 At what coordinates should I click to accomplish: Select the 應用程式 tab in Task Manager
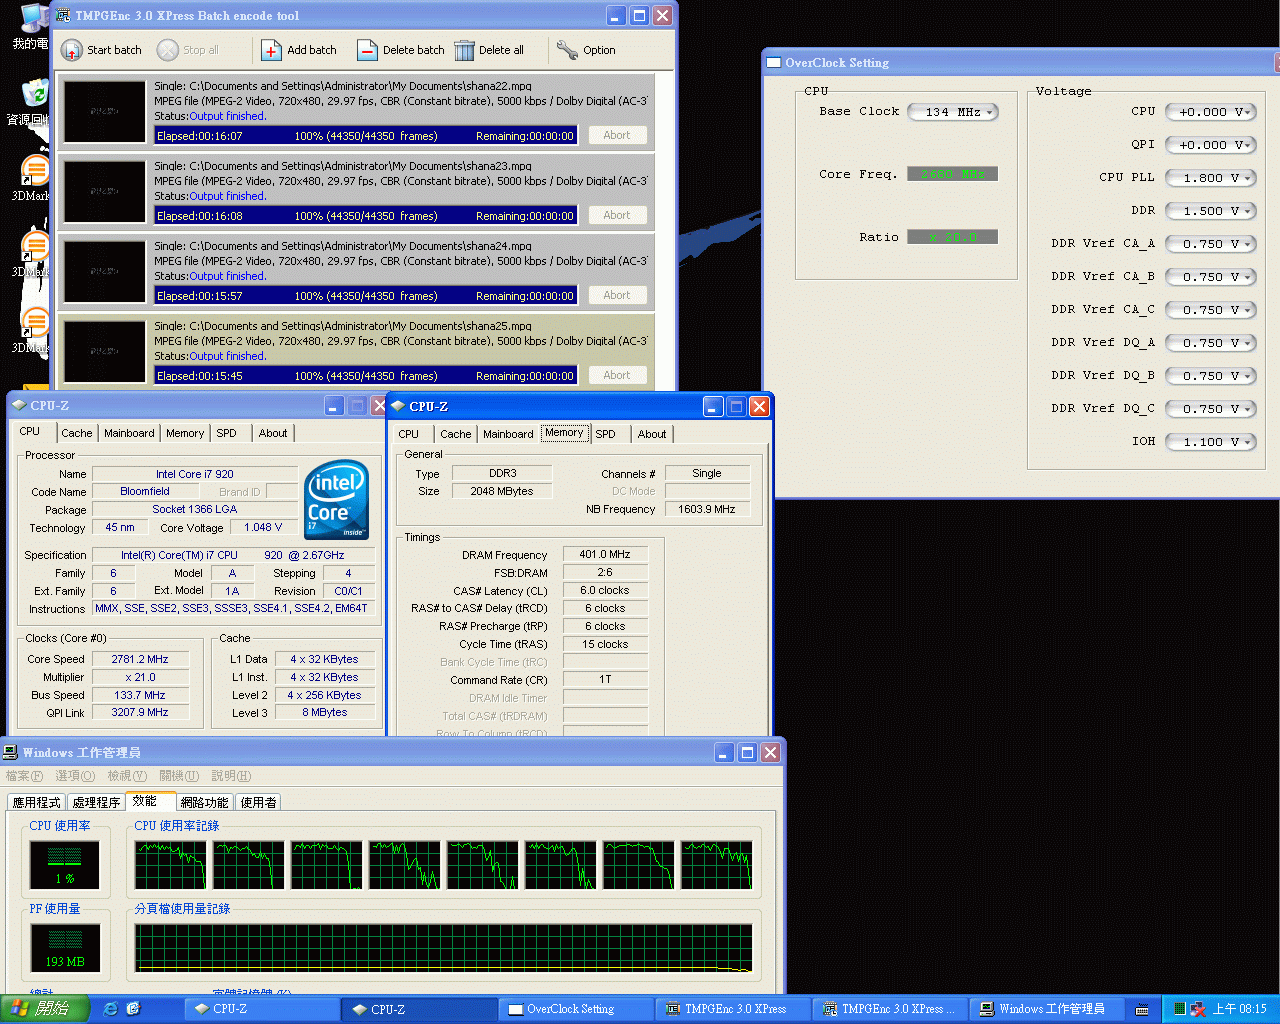37,802
